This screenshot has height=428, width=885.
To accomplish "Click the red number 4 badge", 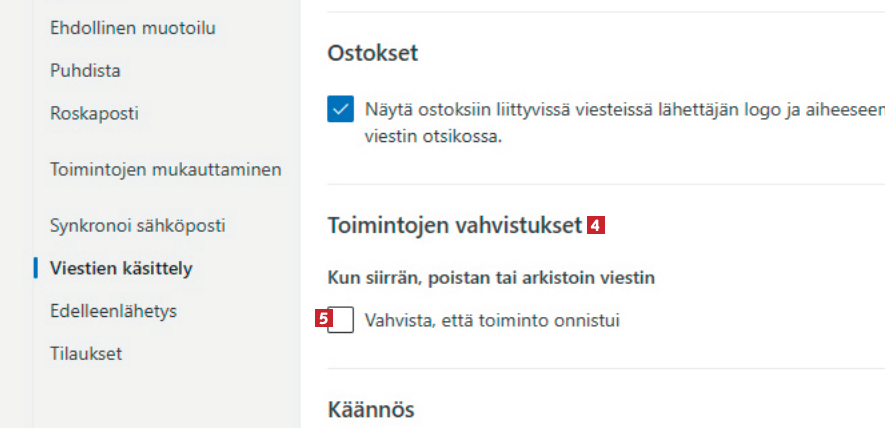I will (595, 226).
